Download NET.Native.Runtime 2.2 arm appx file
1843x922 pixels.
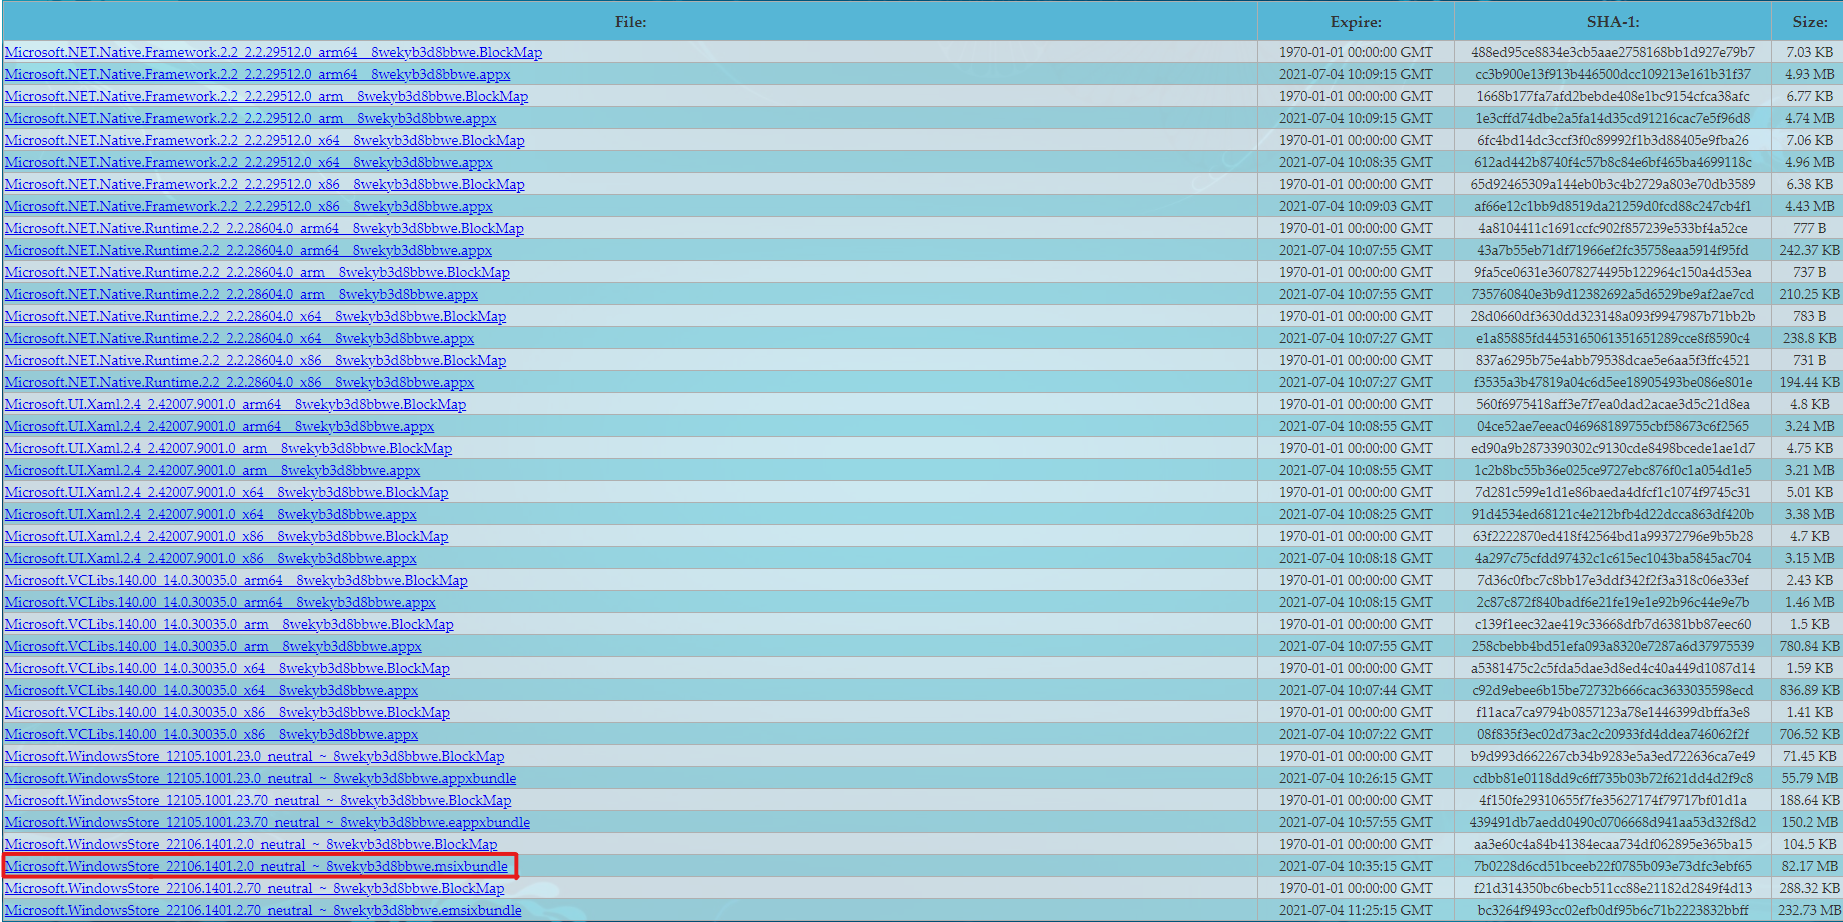(x=241, y=294)
